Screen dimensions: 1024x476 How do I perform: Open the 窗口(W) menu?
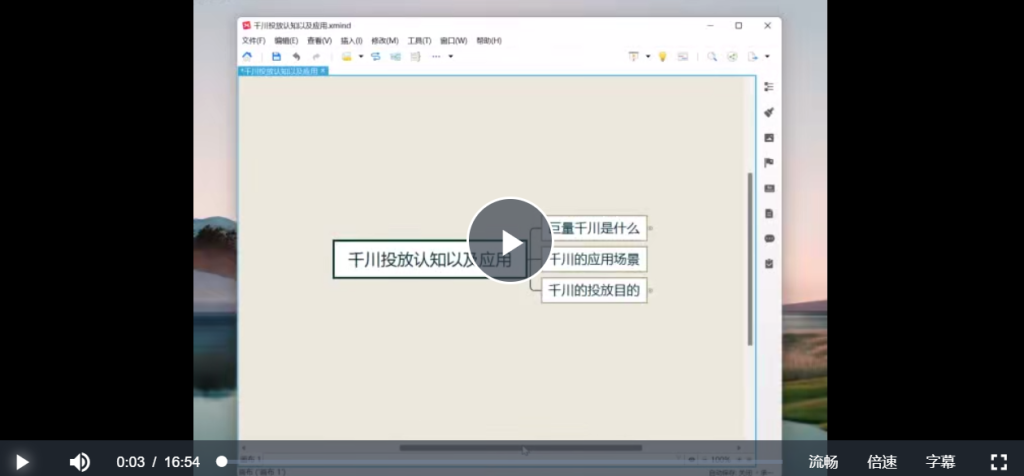click(453, 40)
